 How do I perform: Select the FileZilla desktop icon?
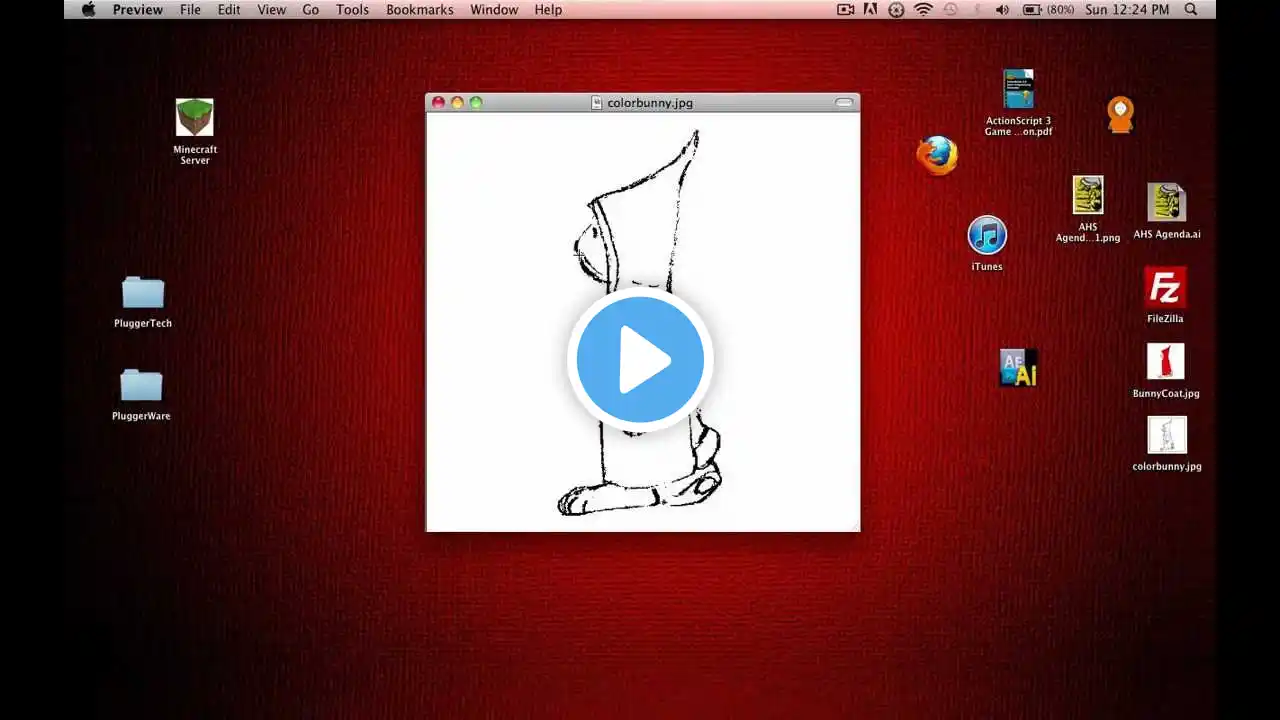click(1165, 288)
